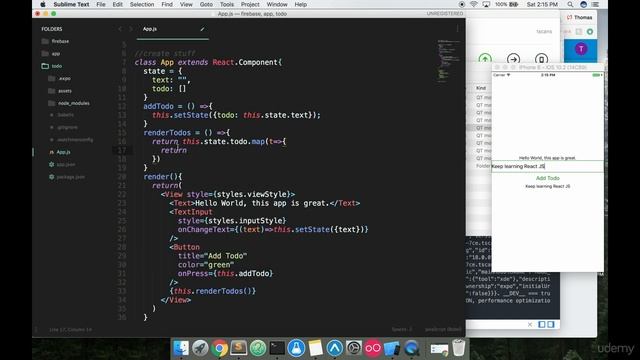Go forward with tab navigation right arrow

131,29
